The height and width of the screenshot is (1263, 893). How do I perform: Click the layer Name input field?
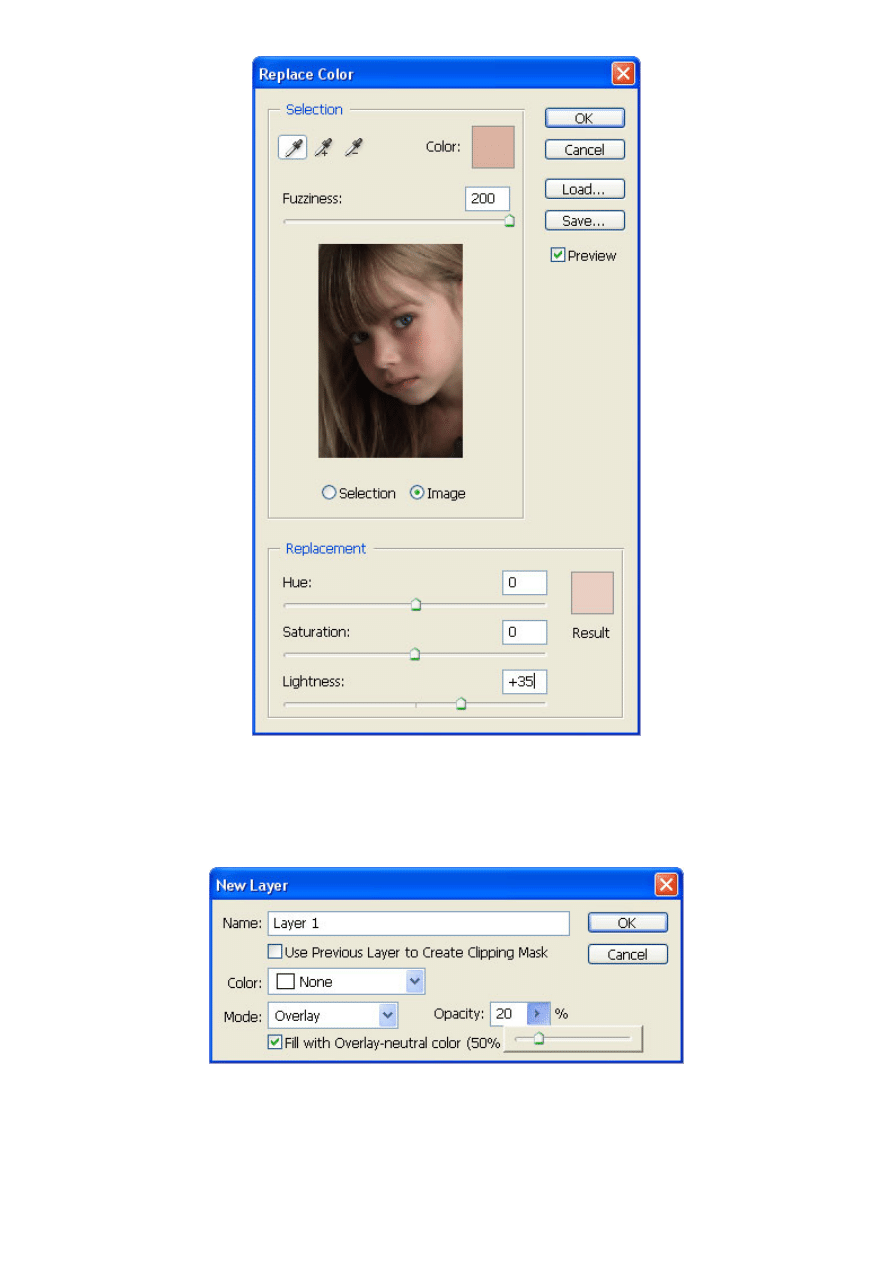(x=418, y=923)
